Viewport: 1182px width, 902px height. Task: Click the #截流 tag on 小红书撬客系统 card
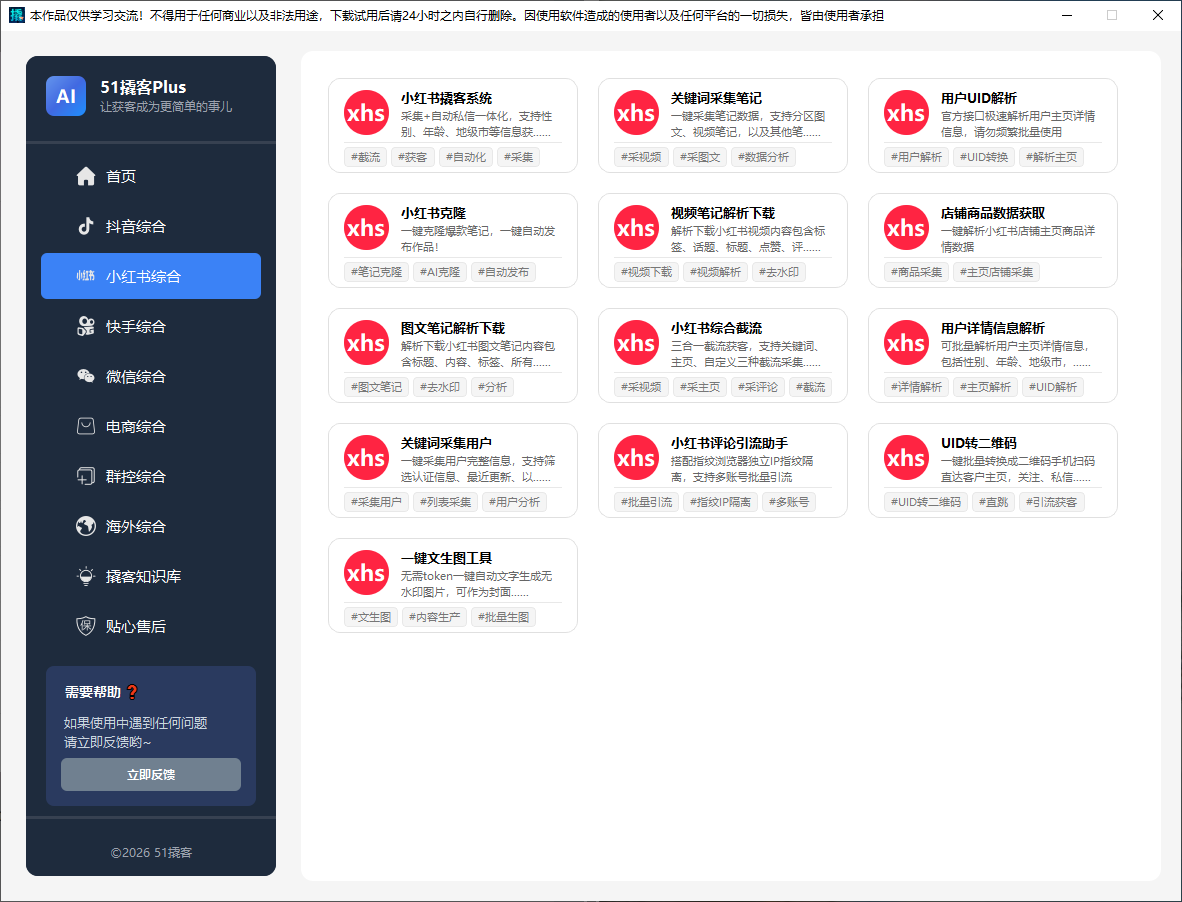click(365, 157)
